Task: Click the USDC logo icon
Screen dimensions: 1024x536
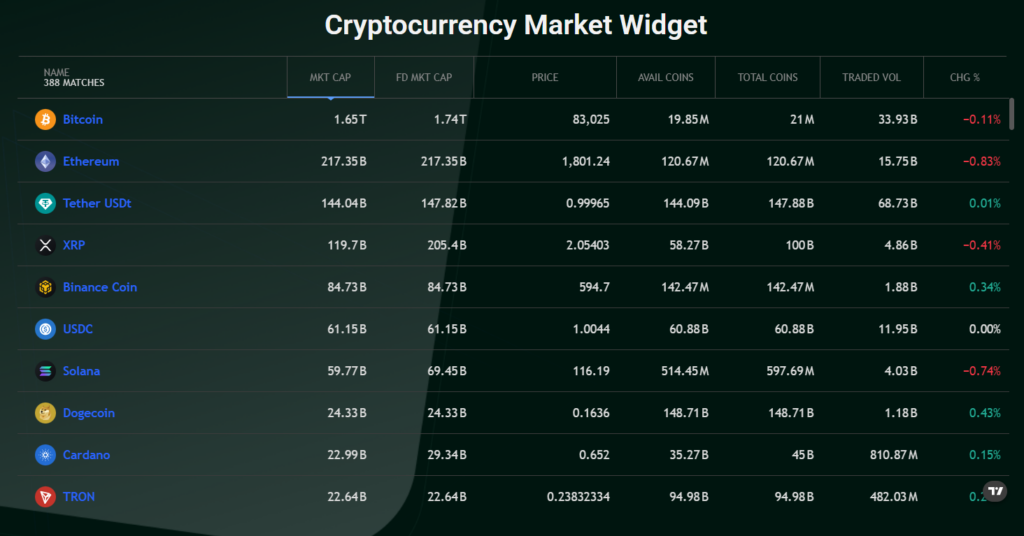Action: pos(45,330)
